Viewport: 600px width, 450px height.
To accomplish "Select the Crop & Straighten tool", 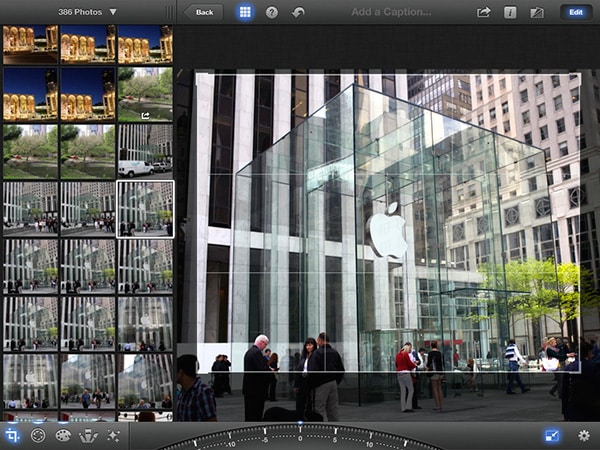I will tap(13, 435).
